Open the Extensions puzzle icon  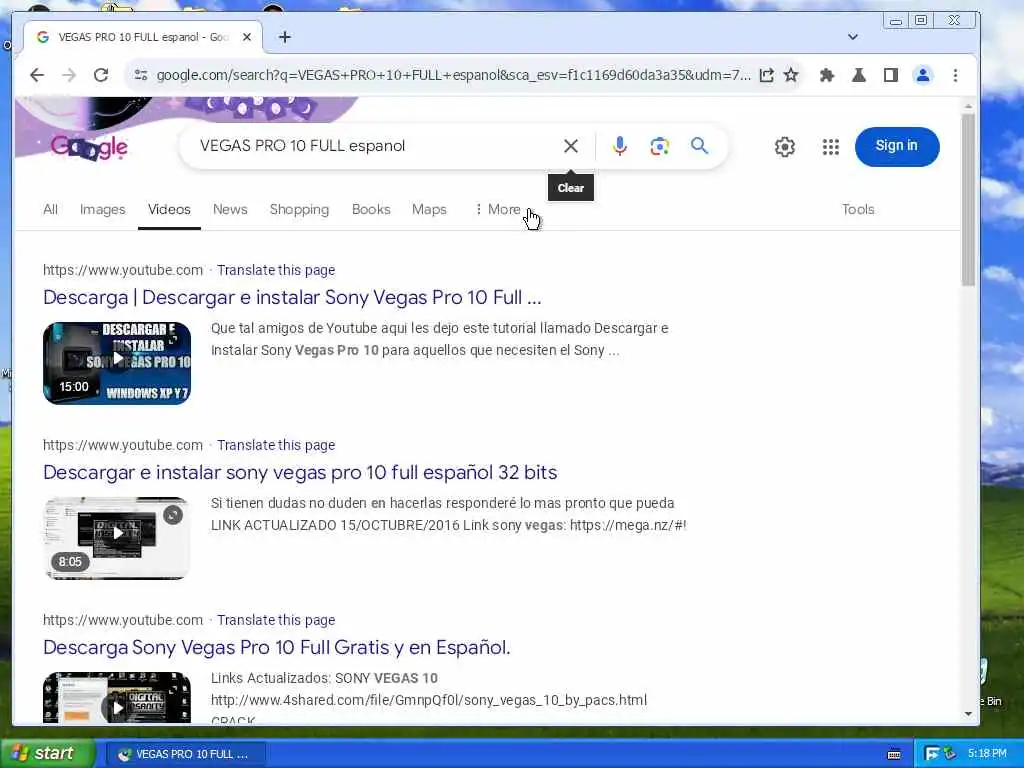tap(827, 75)
